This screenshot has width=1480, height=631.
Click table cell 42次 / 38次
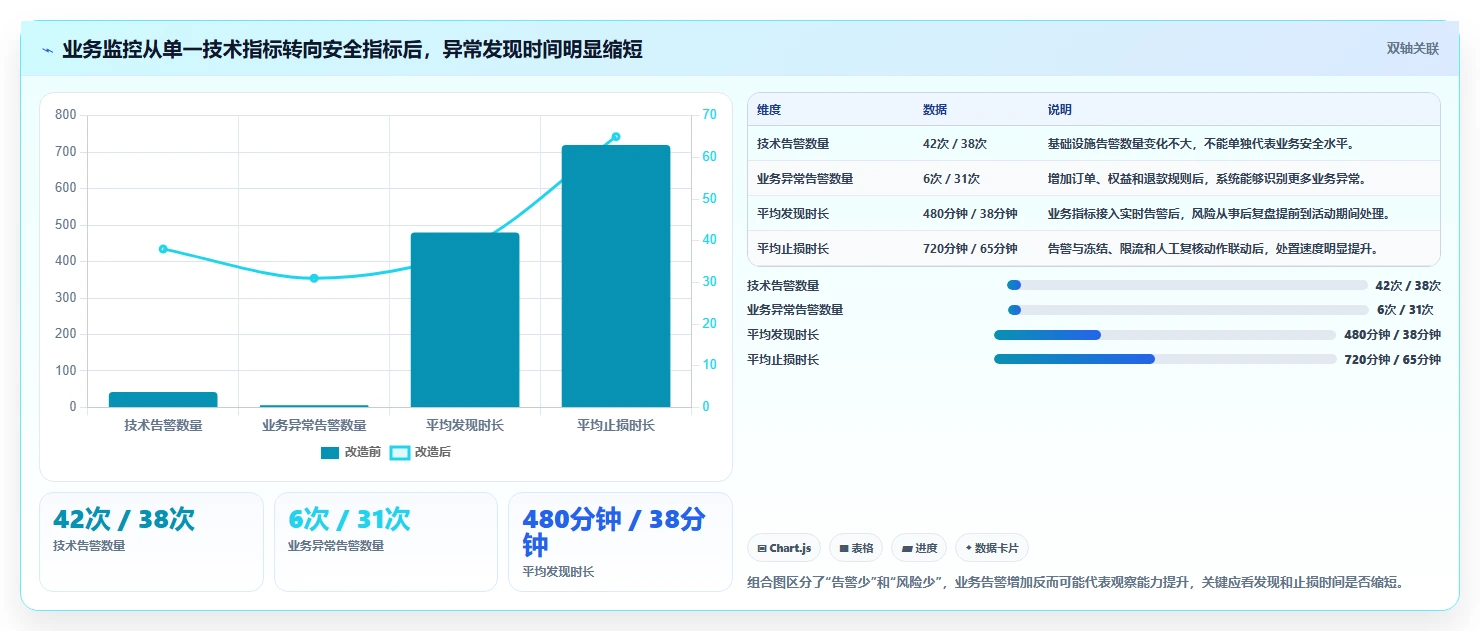[x=955, y=144]
